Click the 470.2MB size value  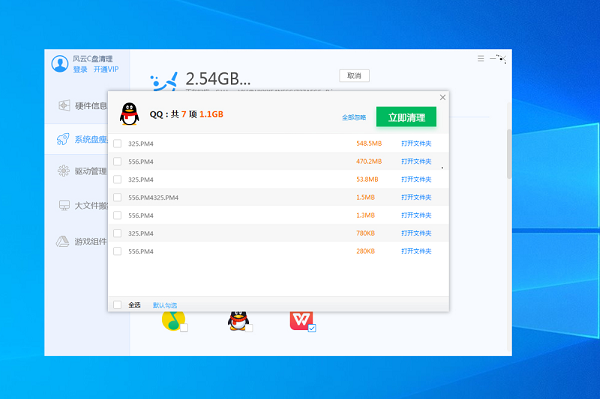tap(369, 161)
